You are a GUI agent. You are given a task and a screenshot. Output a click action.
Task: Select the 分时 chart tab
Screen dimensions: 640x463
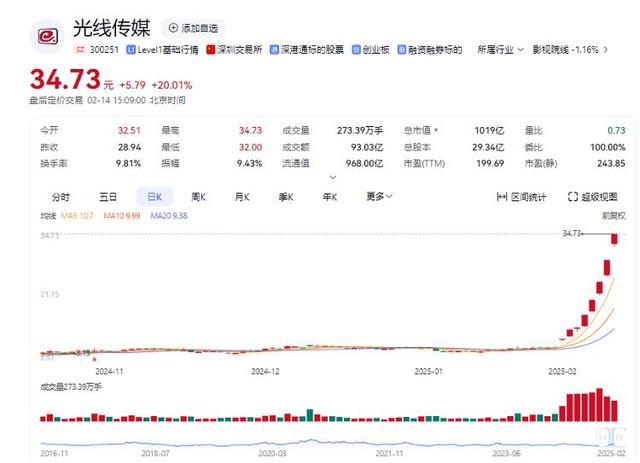pyautogui.click(x=61, y=197)
